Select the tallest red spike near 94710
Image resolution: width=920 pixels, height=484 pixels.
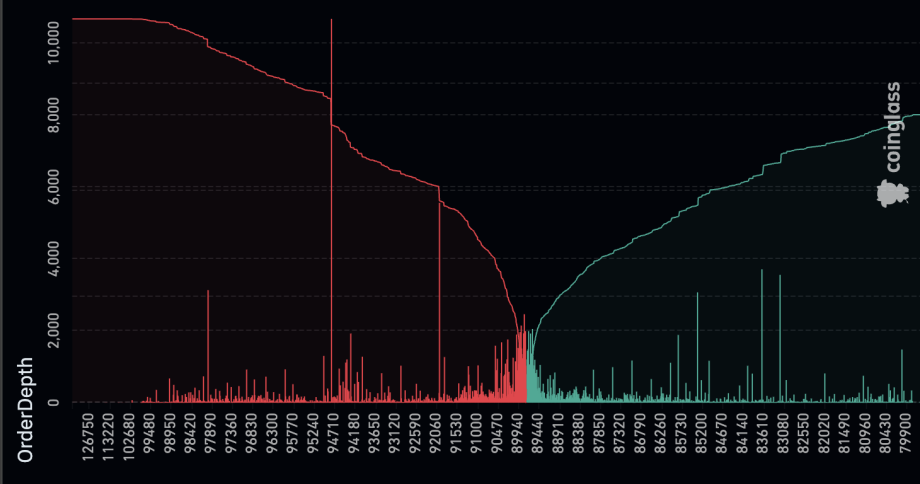tap(331, 200)
